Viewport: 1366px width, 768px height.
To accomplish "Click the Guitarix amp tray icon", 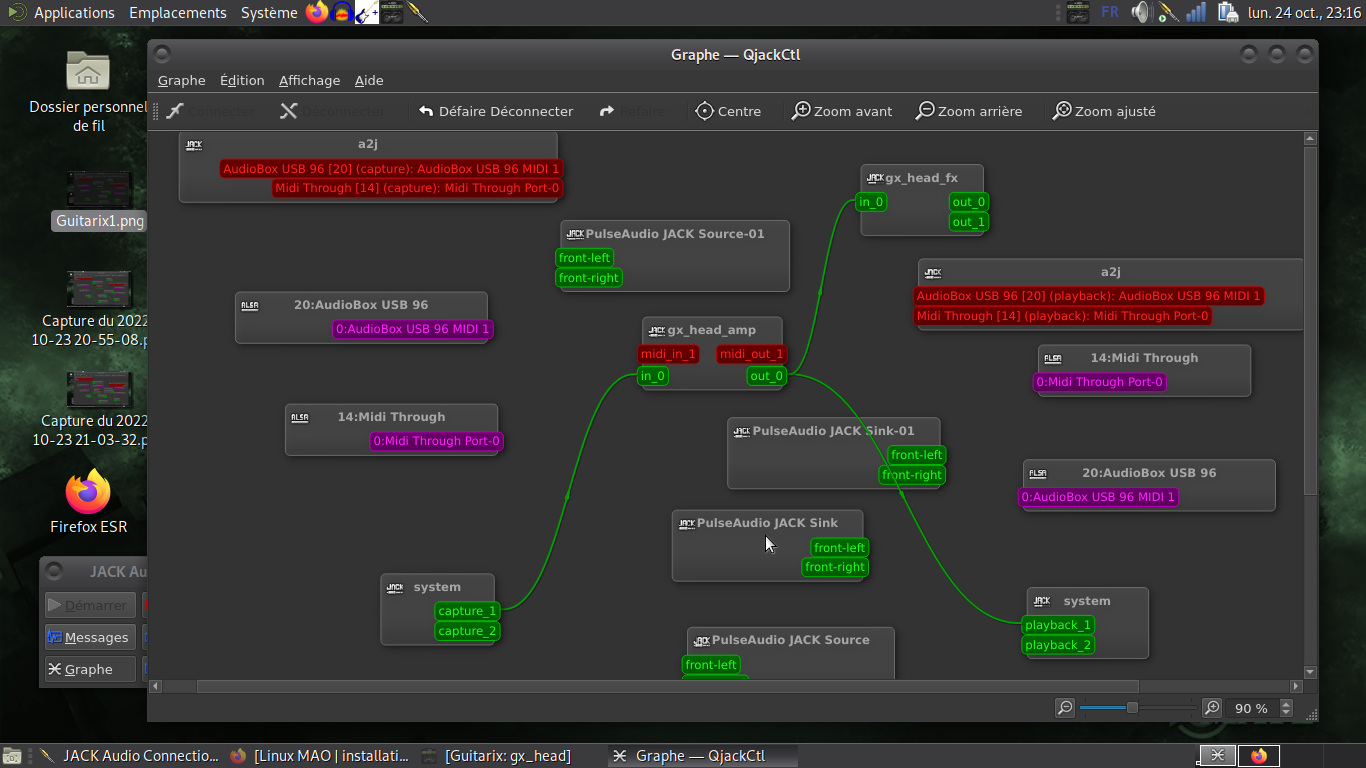I will pos(1077,13).
